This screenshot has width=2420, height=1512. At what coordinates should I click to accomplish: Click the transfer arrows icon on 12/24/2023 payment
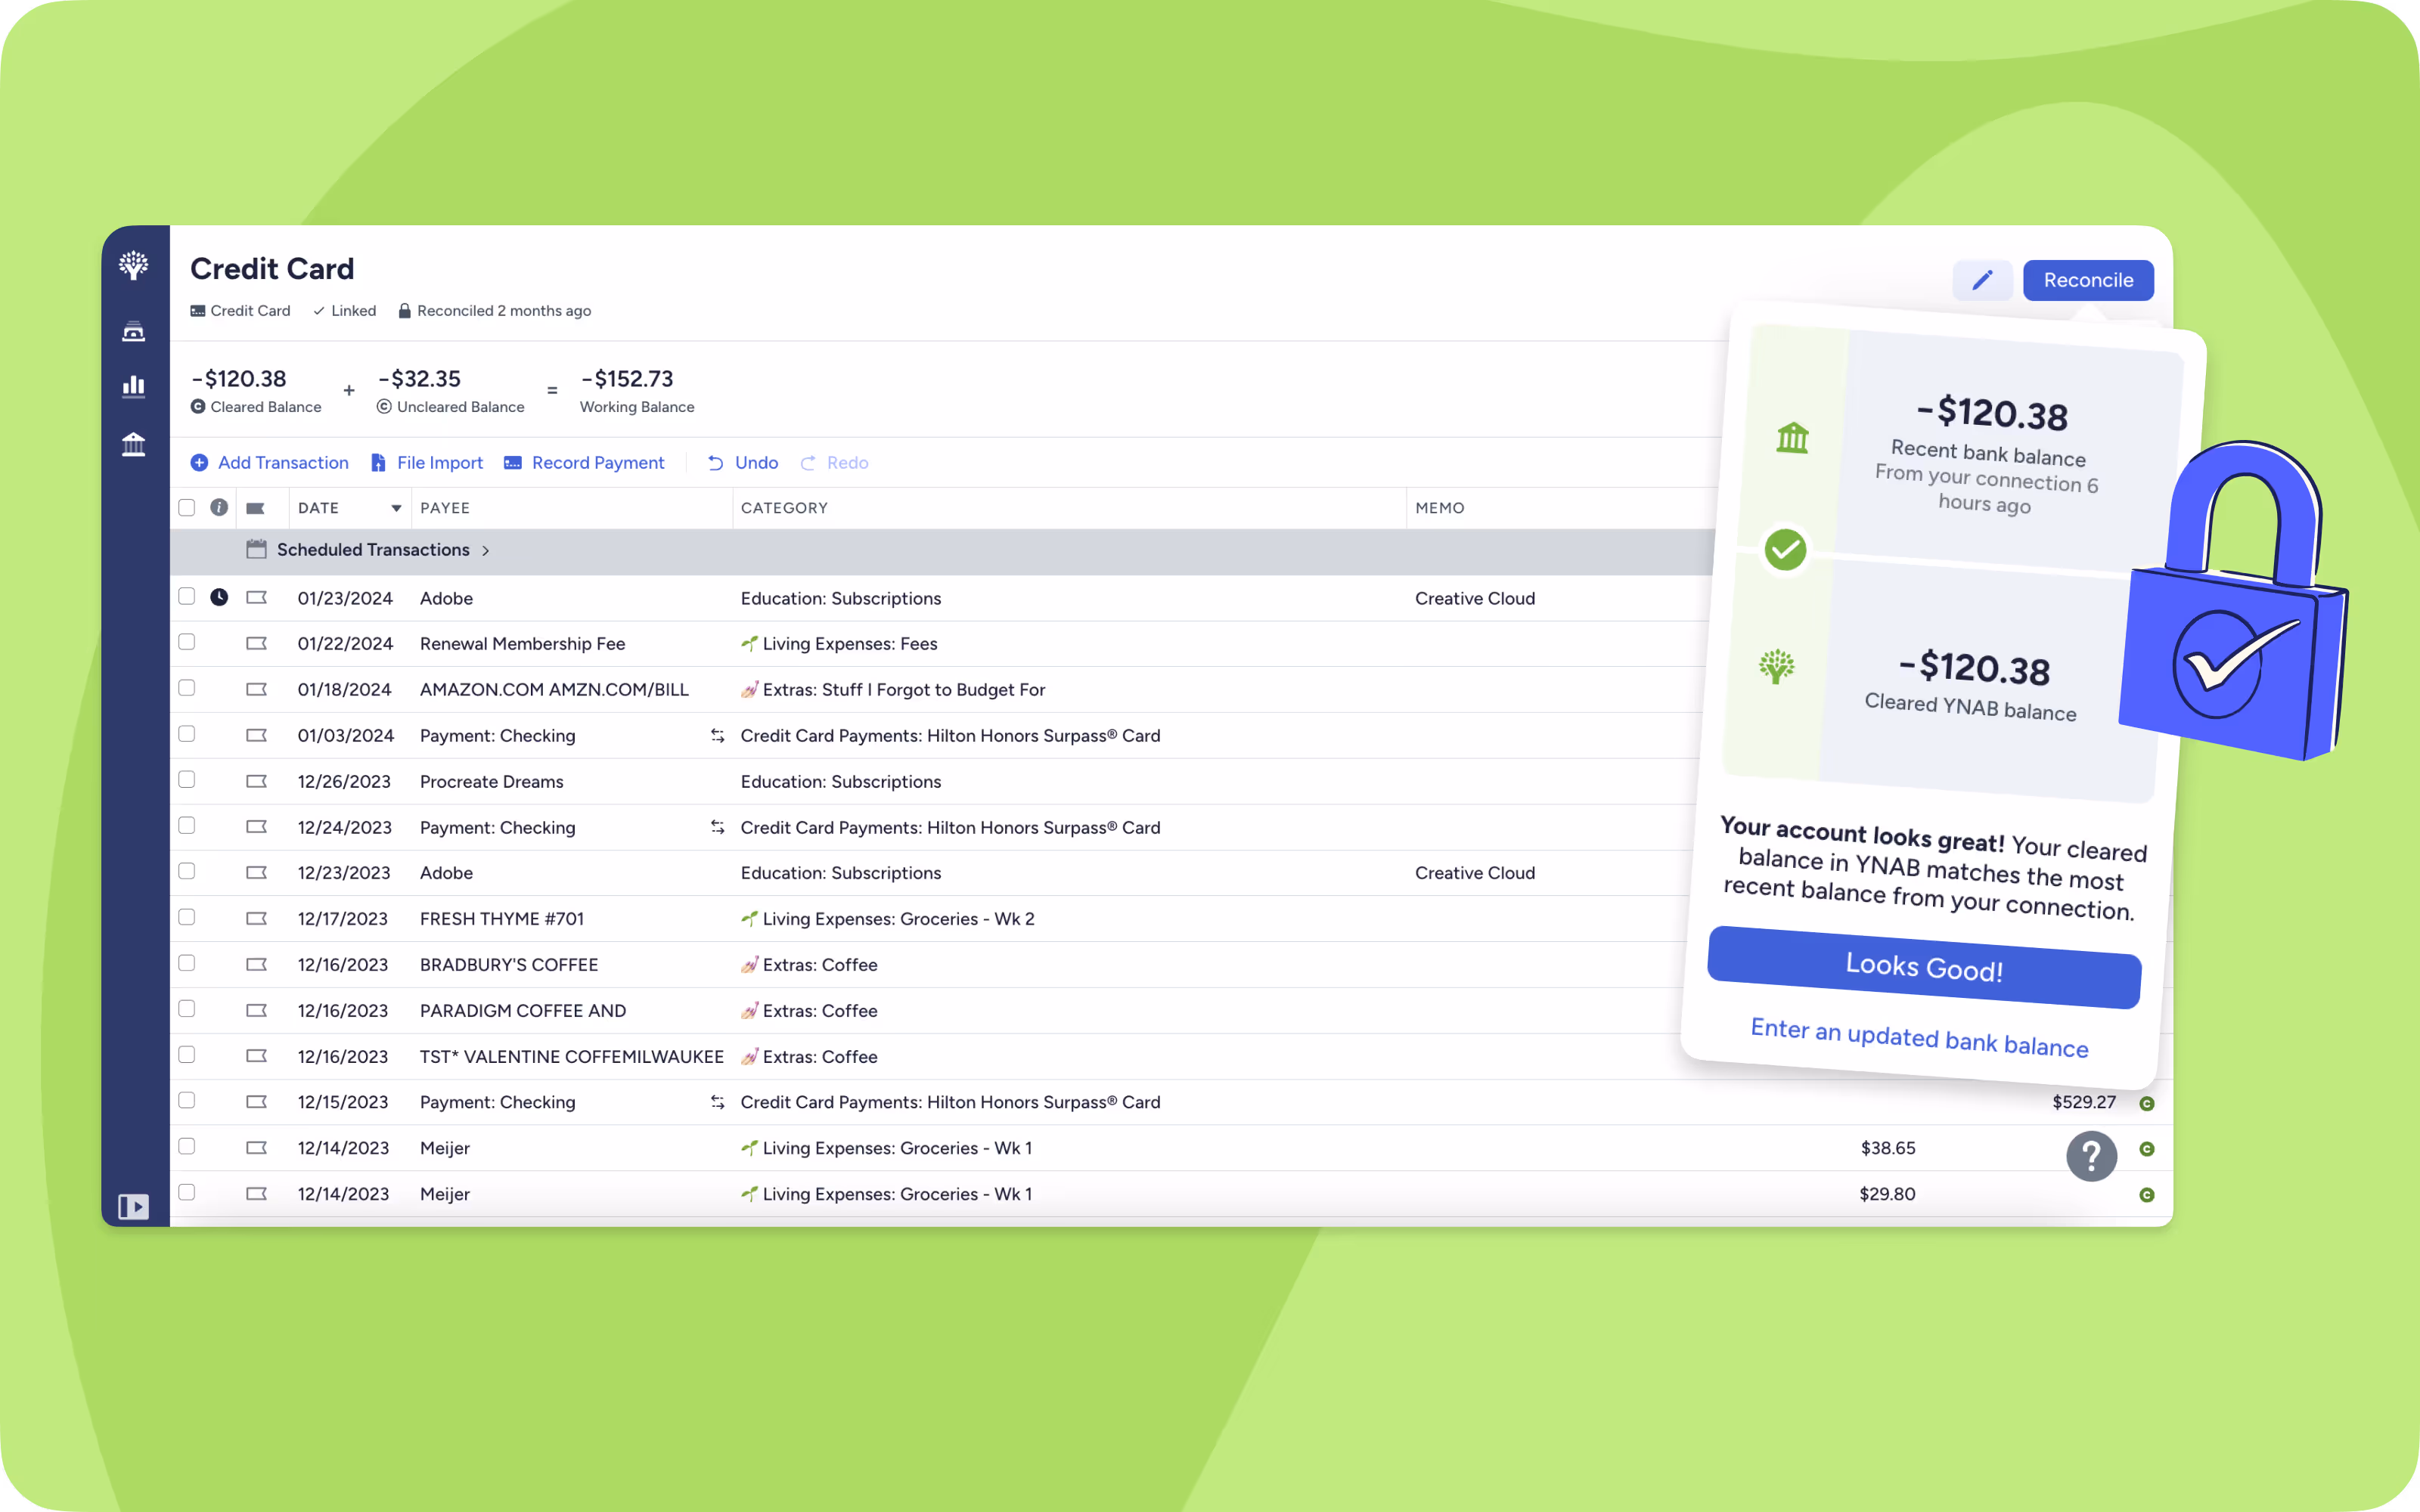717,827
